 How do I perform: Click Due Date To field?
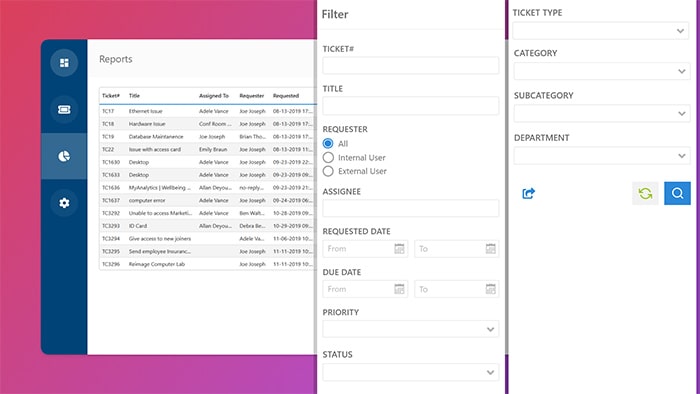456,289
